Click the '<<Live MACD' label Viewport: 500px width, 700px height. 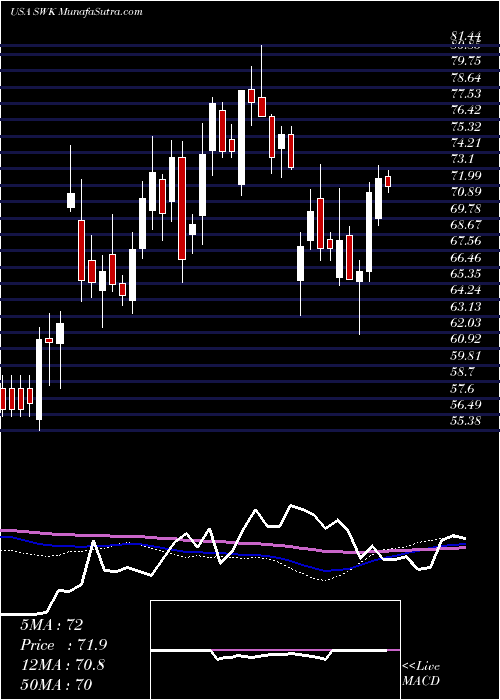421,674
